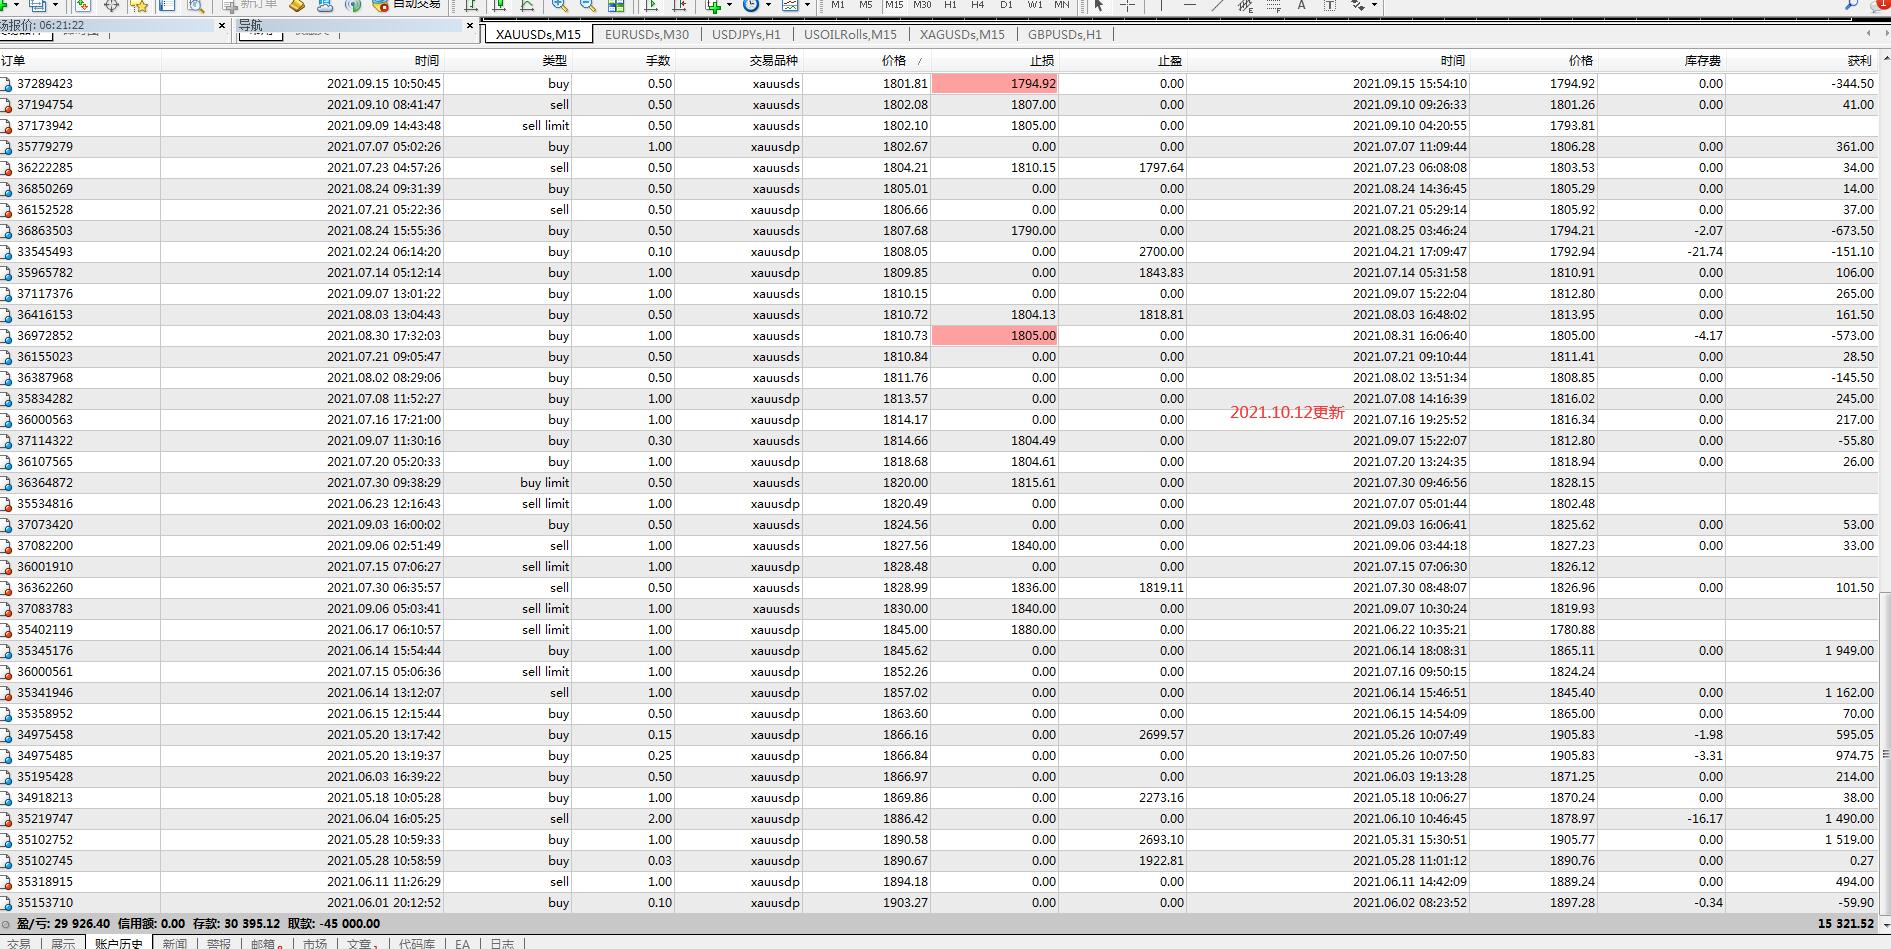Select the M5 timeframe
The image size is (1891, 949).
tap(866, 5)
